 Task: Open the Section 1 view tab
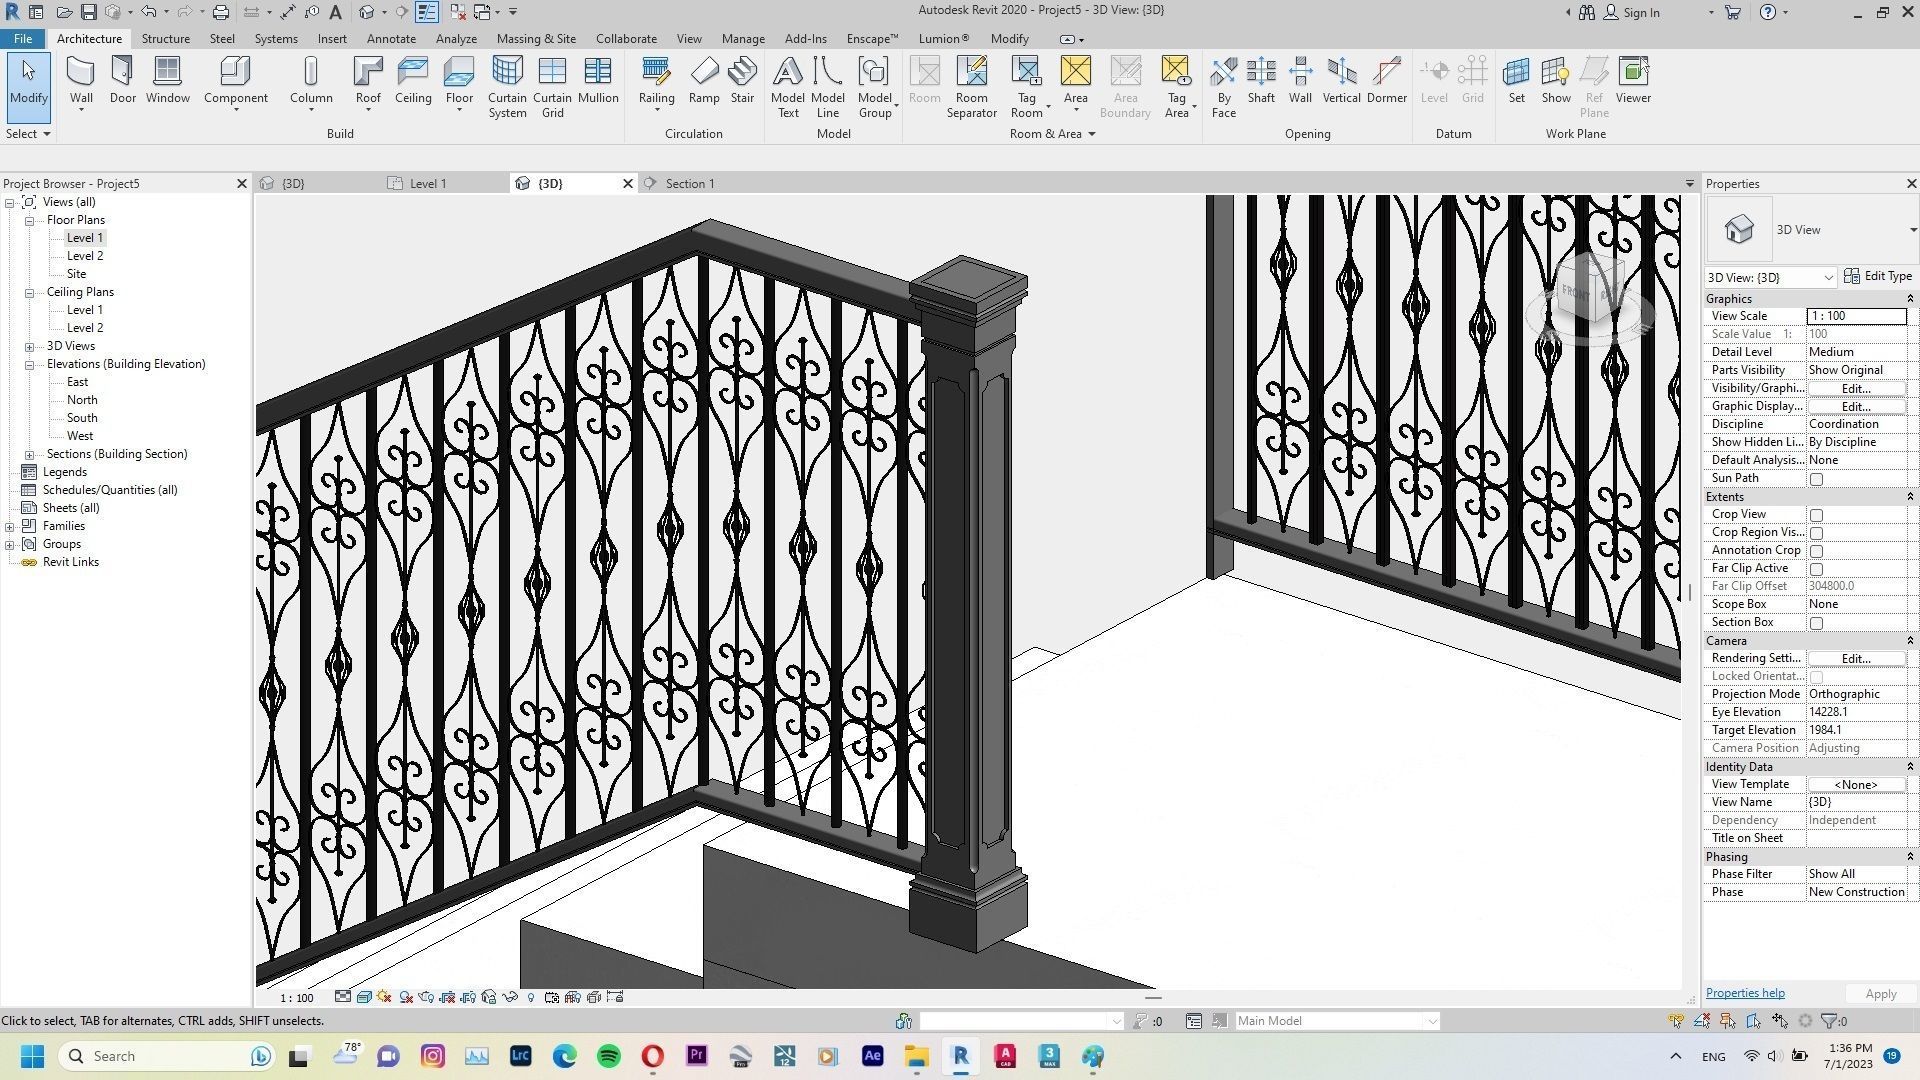click(x=688, y=183)
